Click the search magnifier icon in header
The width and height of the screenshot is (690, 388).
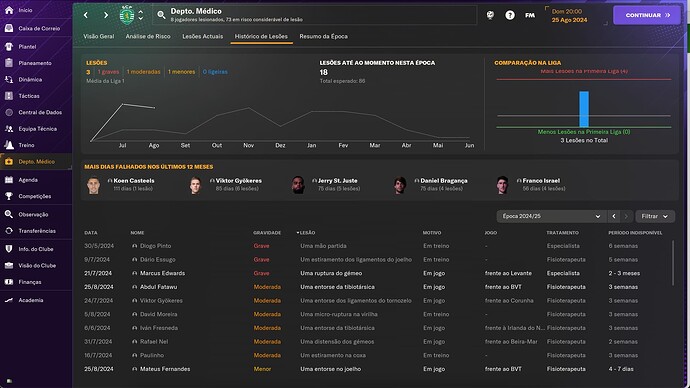point(161,15)
